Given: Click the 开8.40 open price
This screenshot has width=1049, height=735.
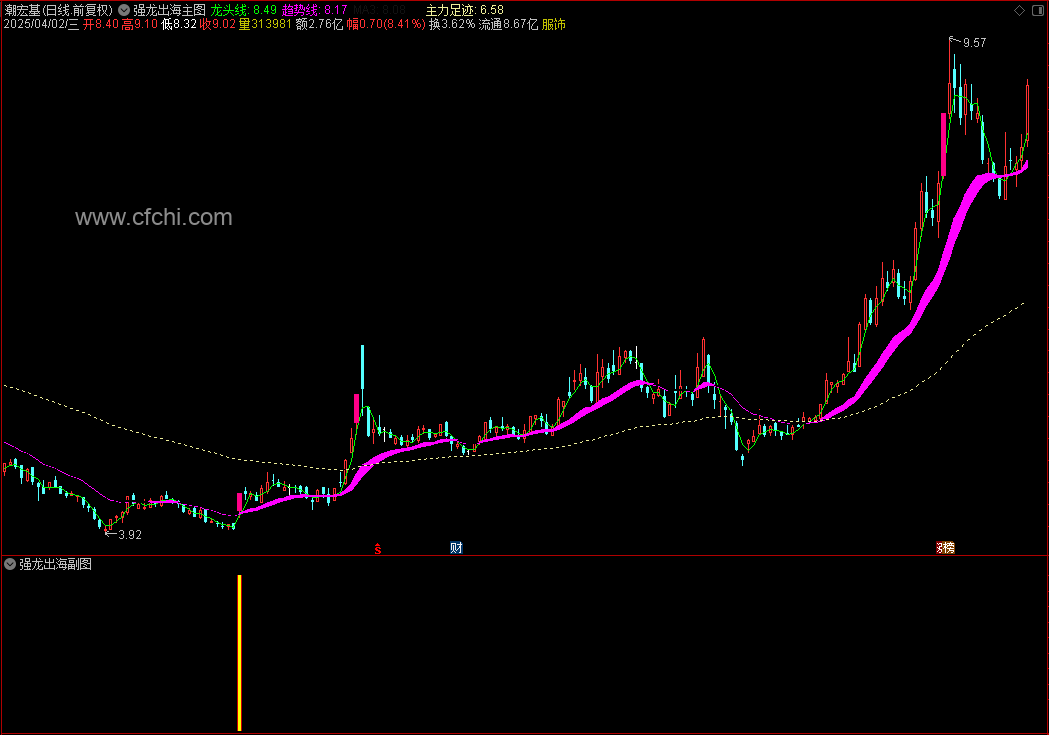Looking at the screenshot, I should pos(100,24).
